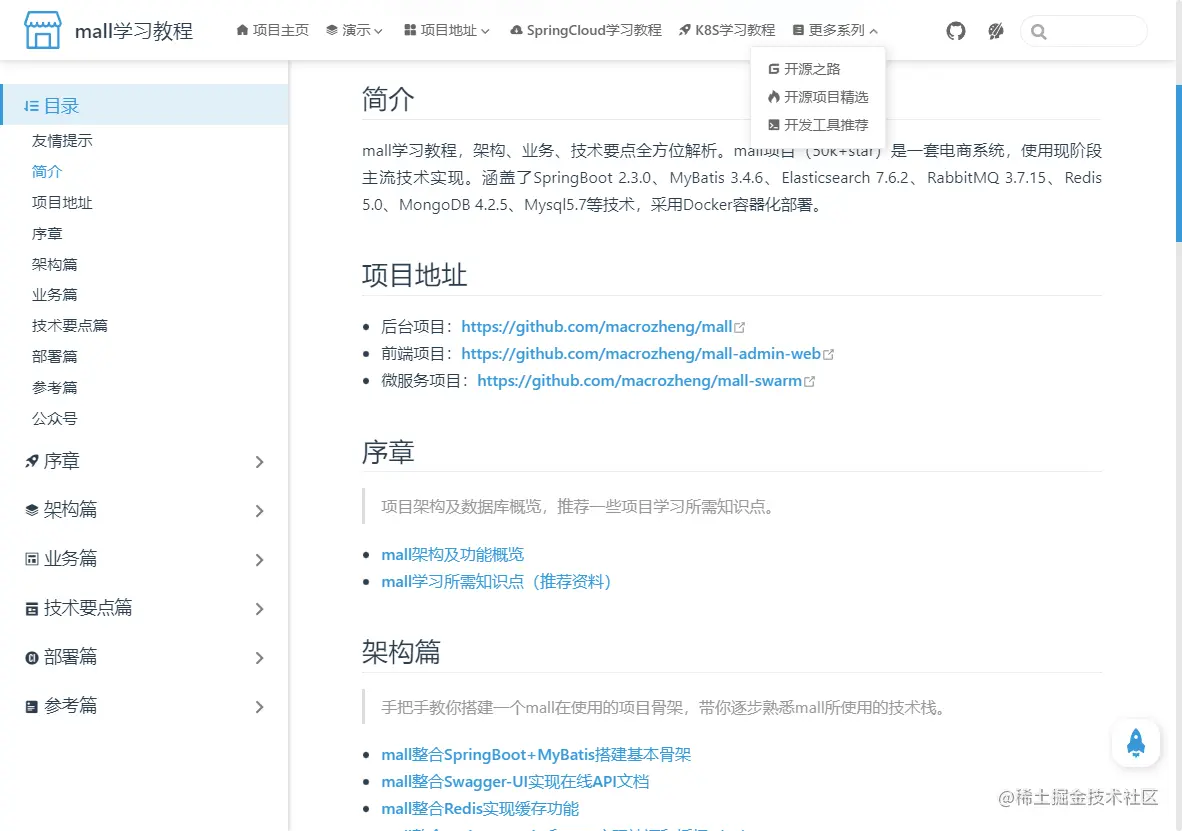The height and width of the screenshot is (831, 1182).
Task: Open mall整合Redis实现缓存功能 link
Action: (480, 808)
